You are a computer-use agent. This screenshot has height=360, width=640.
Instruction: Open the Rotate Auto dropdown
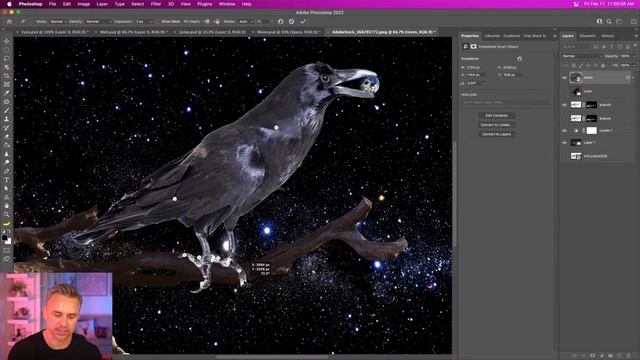[x=245, y=22]
